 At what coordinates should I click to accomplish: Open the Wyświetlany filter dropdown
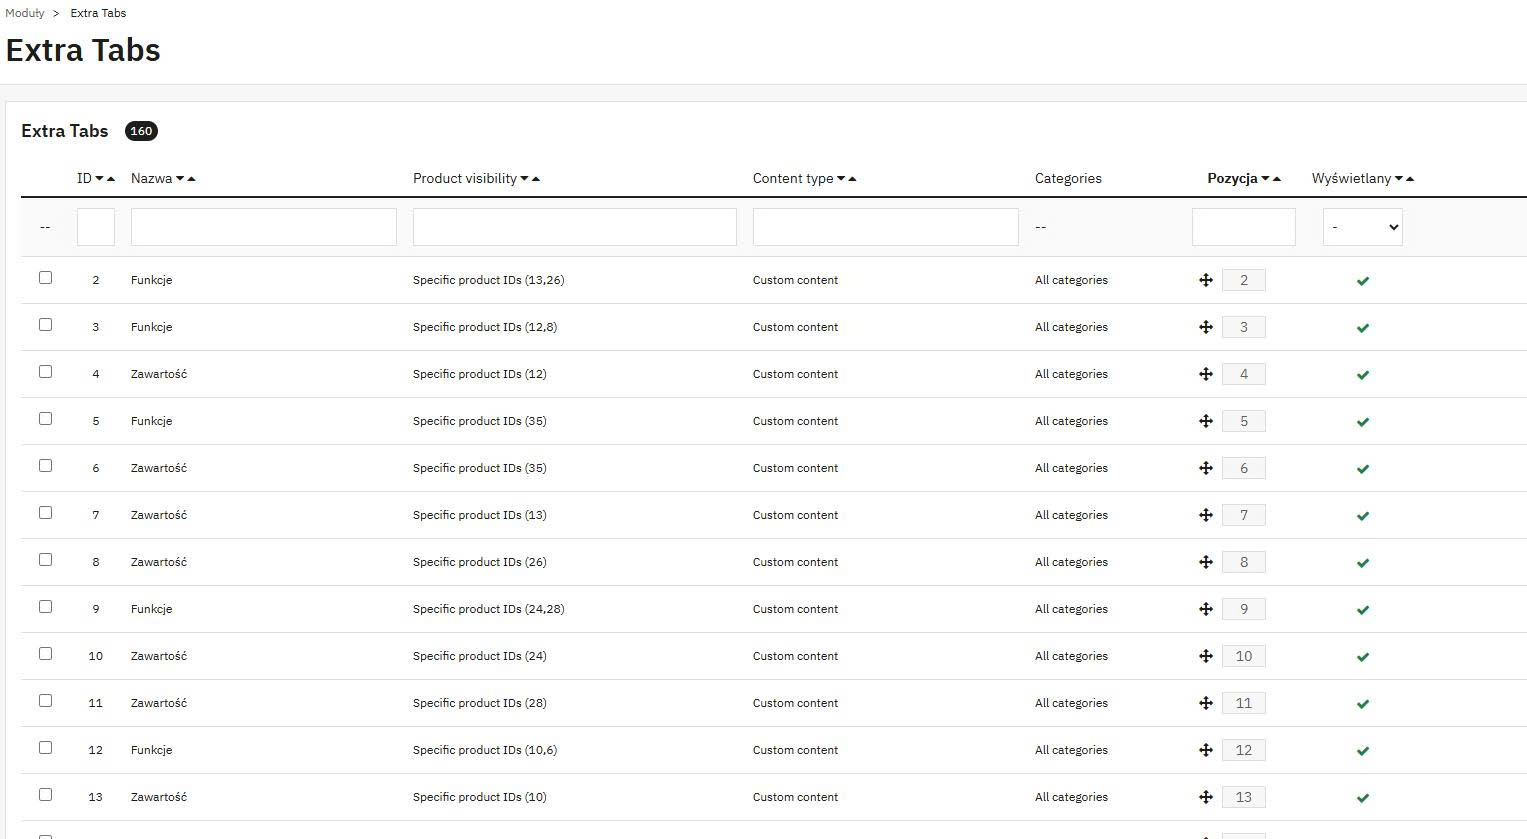[x=1362, y=227]
